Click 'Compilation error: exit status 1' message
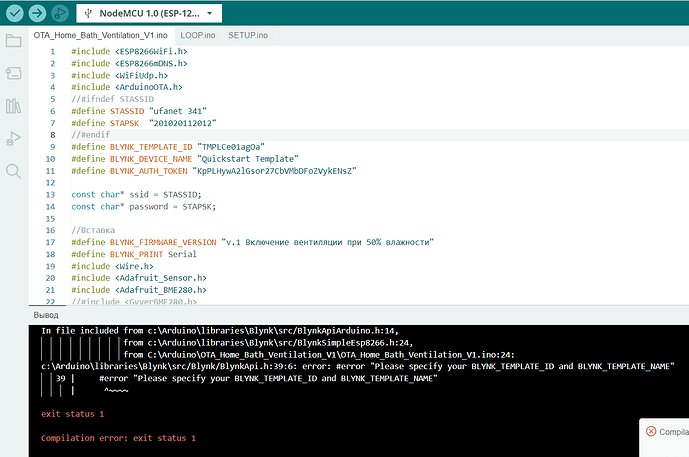Screen dimensions: 689x457 click(x=118, y=438)
